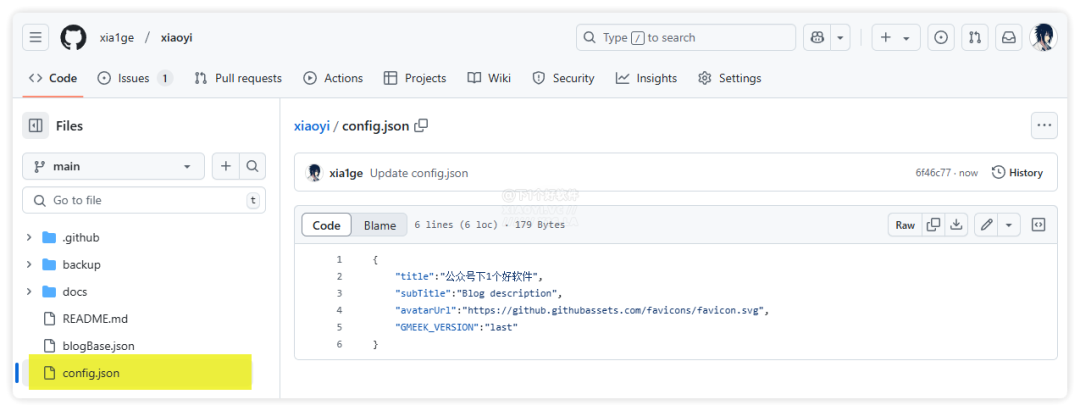Copy the config.json file path

pos(421,126)
